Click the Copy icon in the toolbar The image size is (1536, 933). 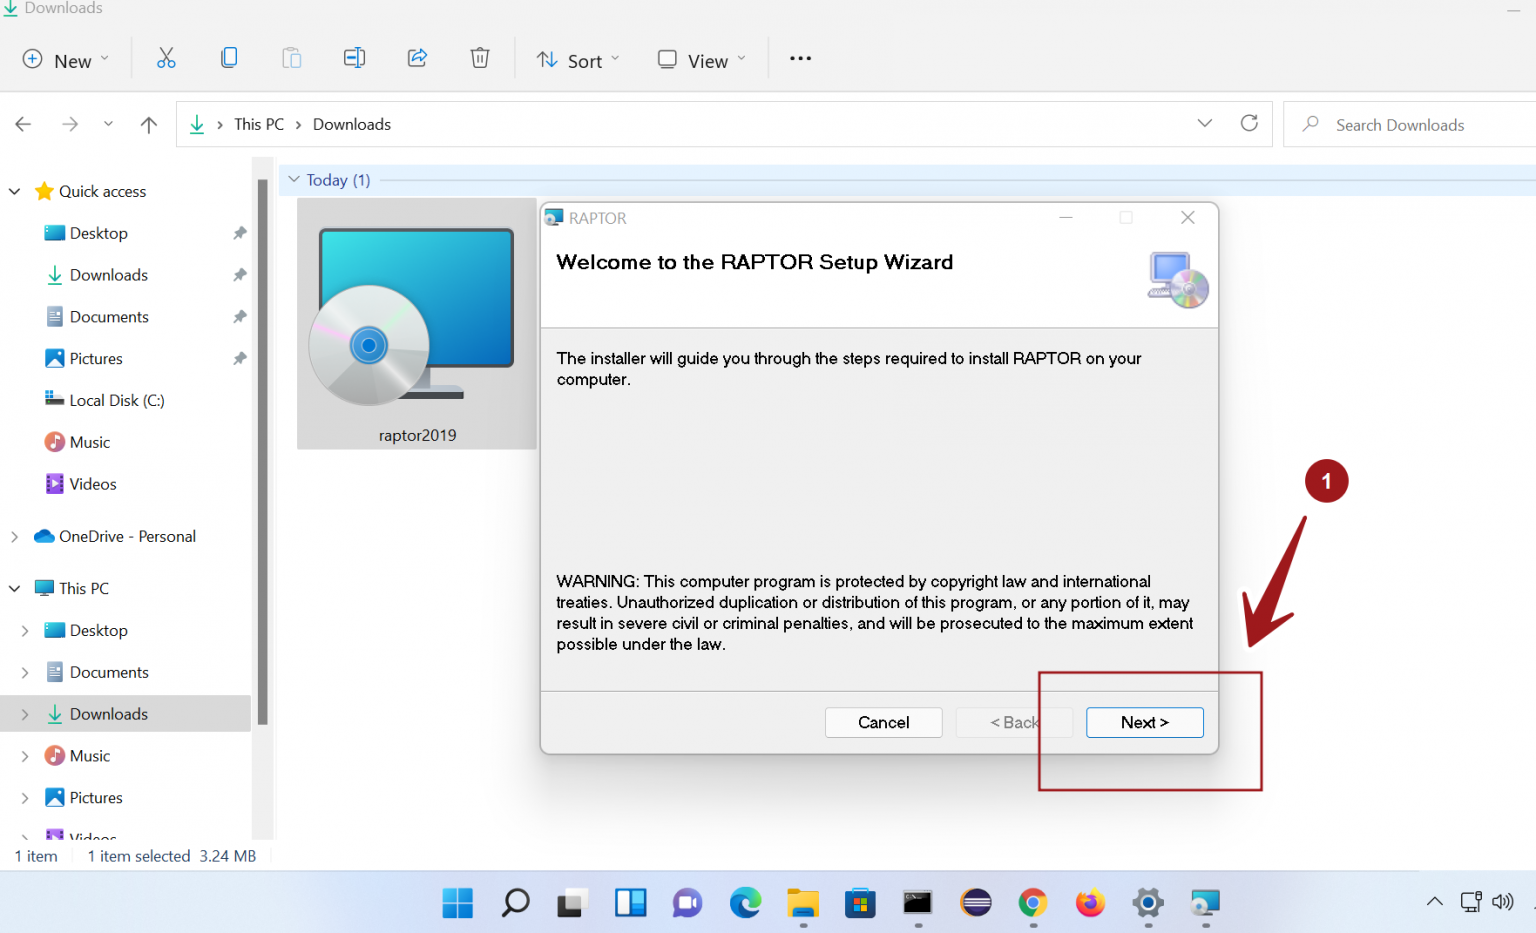point(229,58)
